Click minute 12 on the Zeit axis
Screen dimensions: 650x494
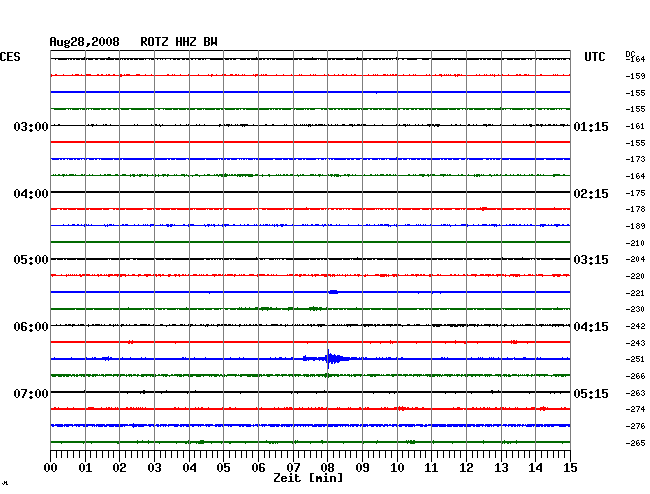tap(466, 468)
